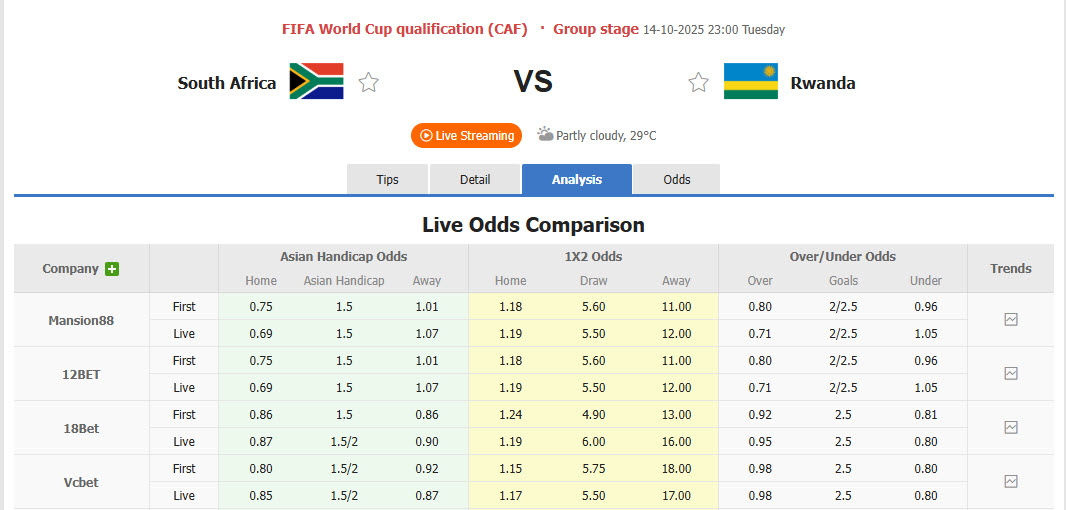Open Mansion88 odds trends chart icon
This screenshot has width=1066, height=510.
[x=1011, y=320]
